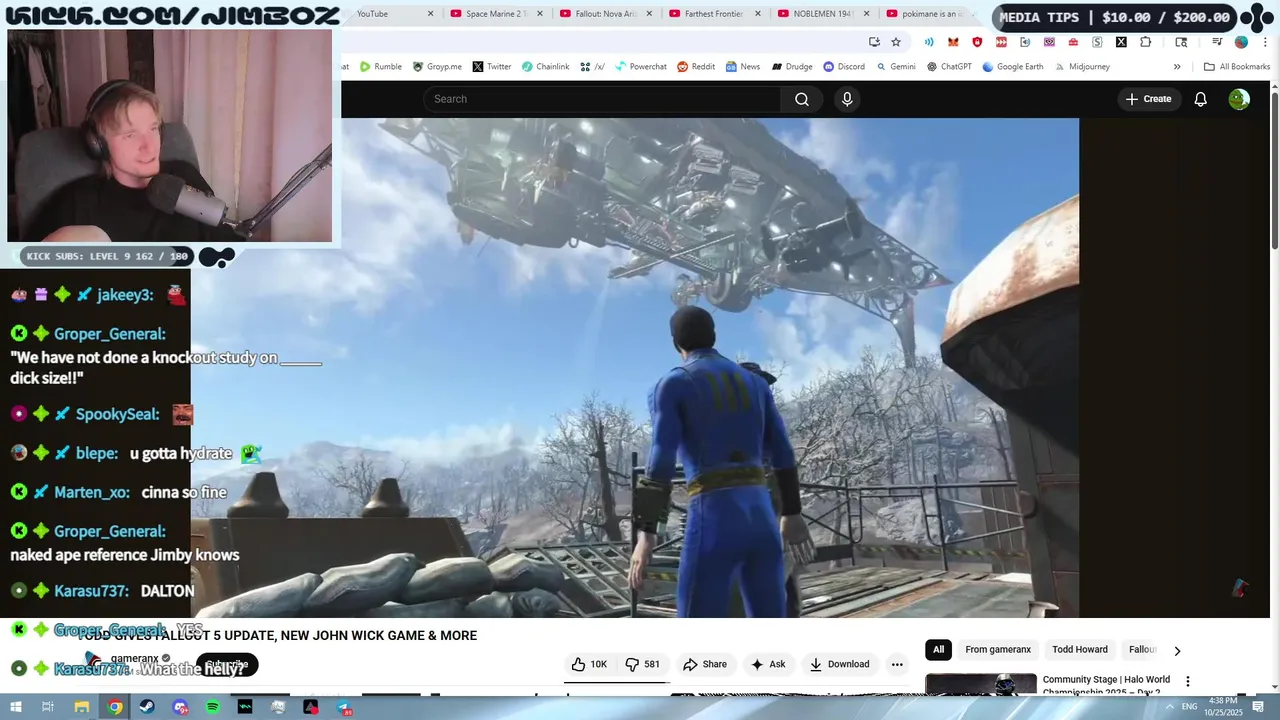Open the News bookmark
The height and width of the screenshot is (720, 1280).
click(743, 67)
